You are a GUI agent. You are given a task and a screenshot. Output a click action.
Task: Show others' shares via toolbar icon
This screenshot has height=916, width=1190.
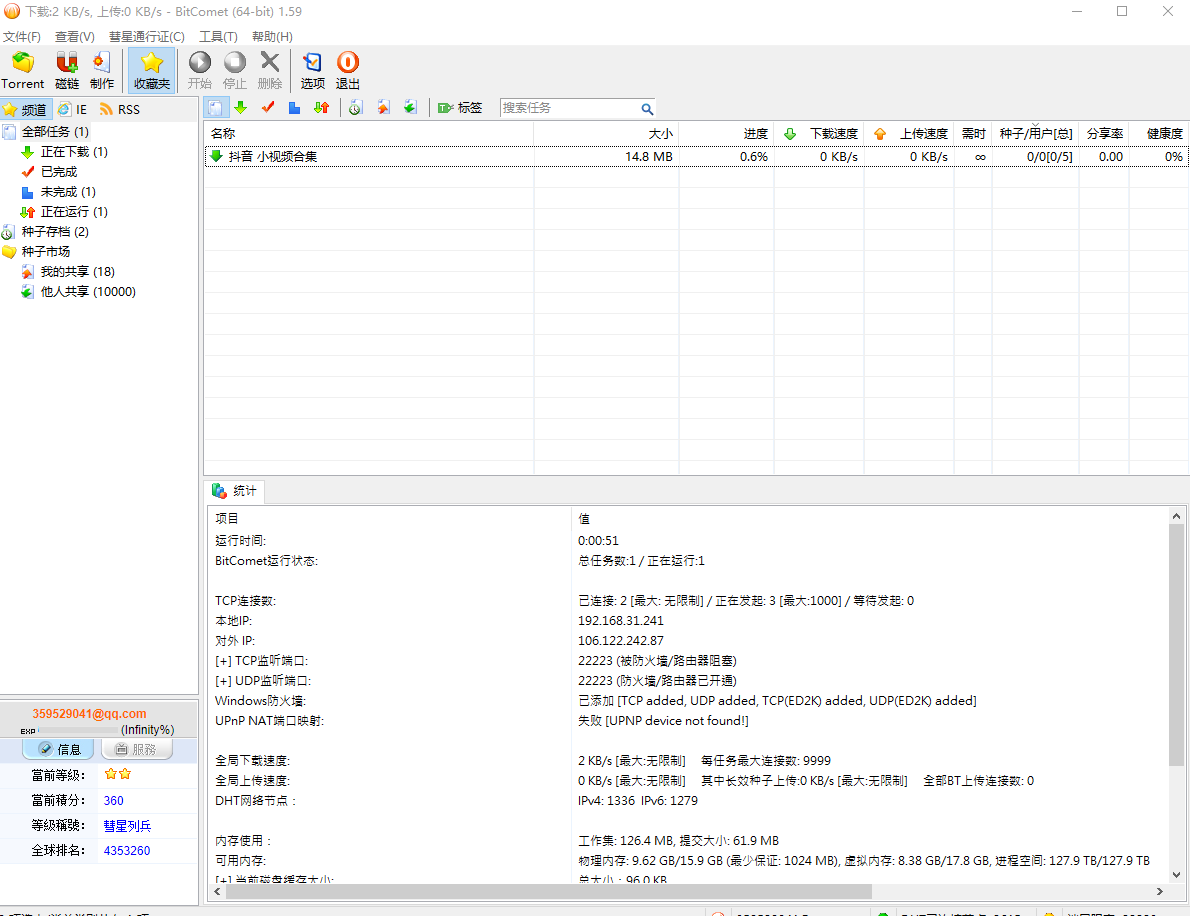[410, 108]
